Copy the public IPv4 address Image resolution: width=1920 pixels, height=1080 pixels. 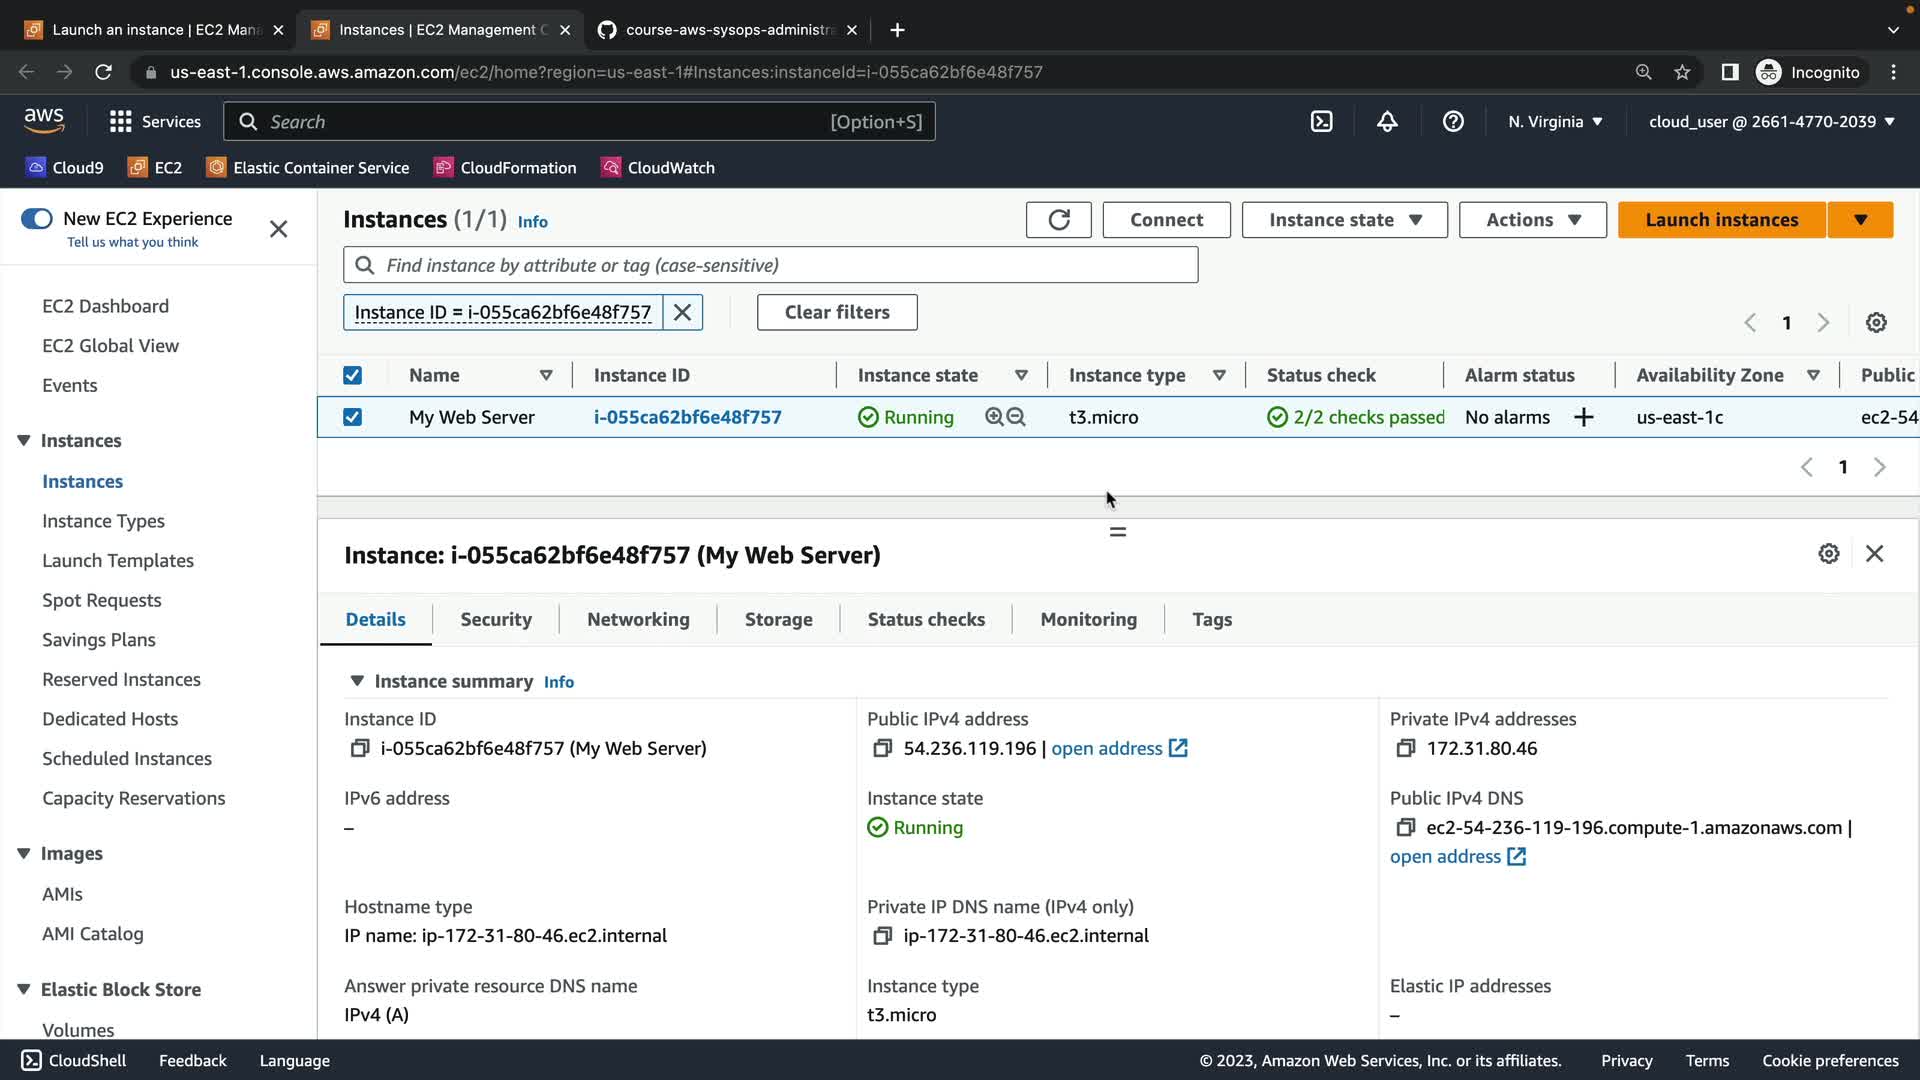point(882,749)
